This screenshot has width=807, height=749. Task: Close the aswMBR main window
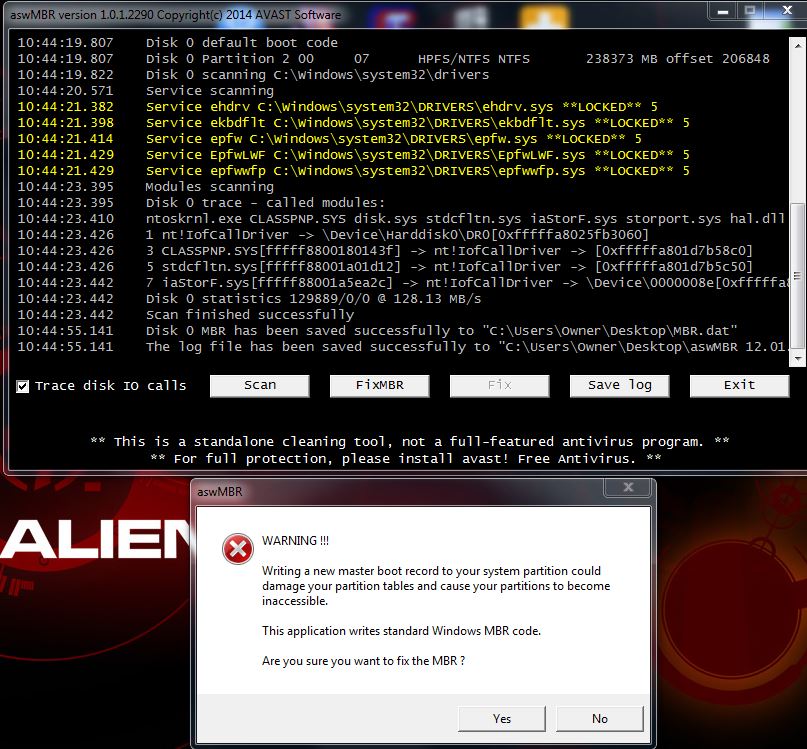coord(787,11)
